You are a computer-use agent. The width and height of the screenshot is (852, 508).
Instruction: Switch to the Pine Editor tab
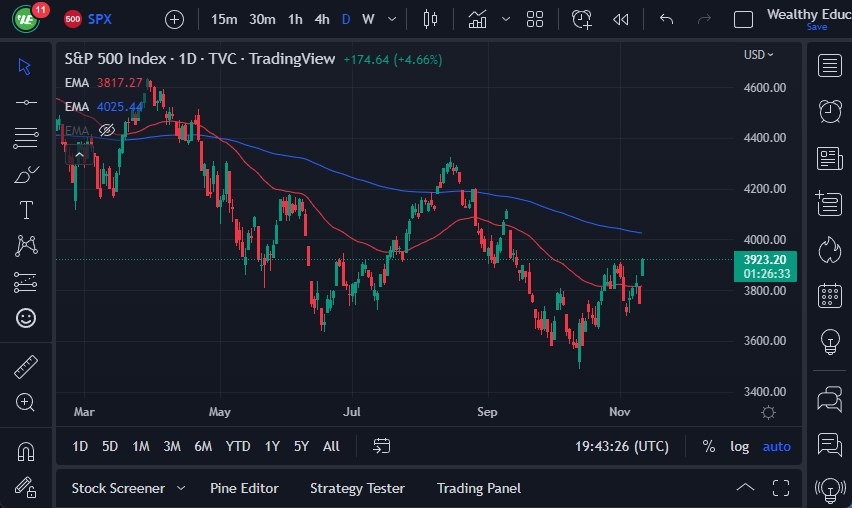pyautogui.click(x=244, y=488)
